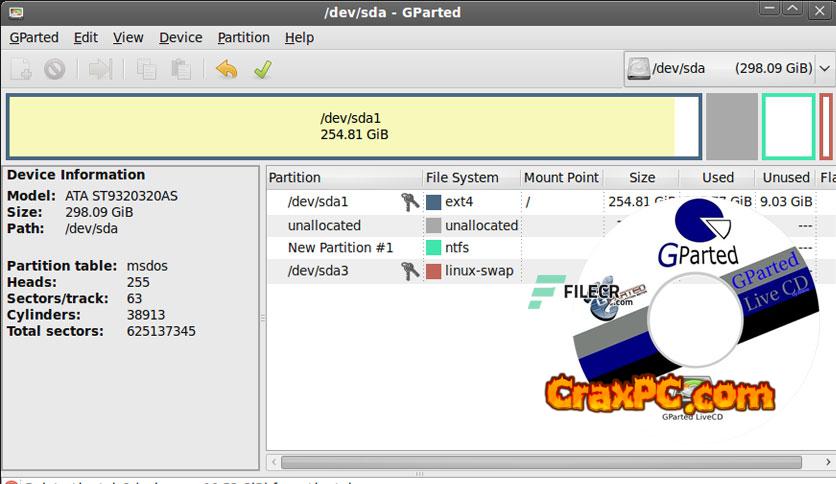
Task: Click the lock keys icon on /dev/sda3 row
Action: pyautogui.click(x=410, y=271)
